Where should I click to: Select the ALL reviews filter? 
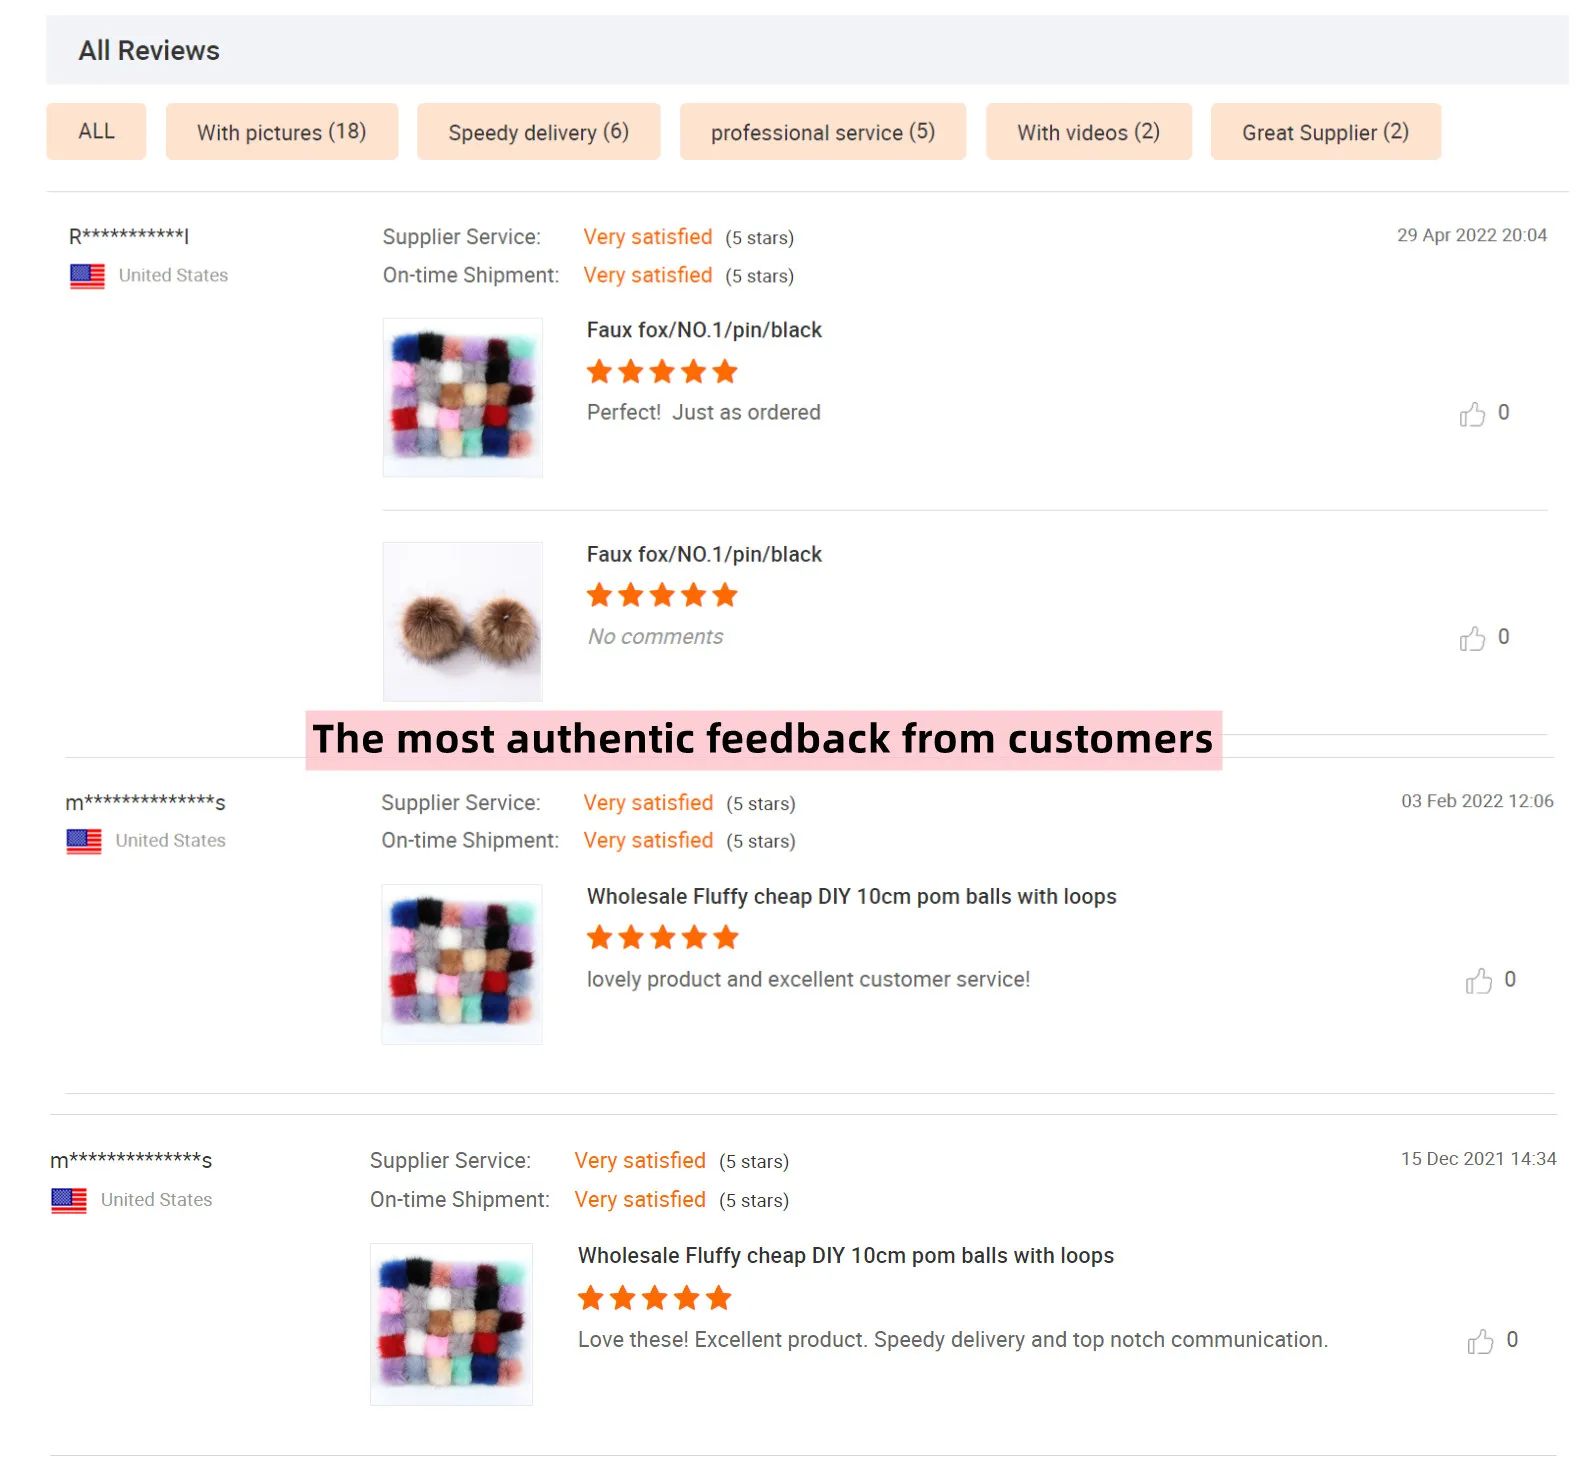pyautogui.click(x=96, y=132)
